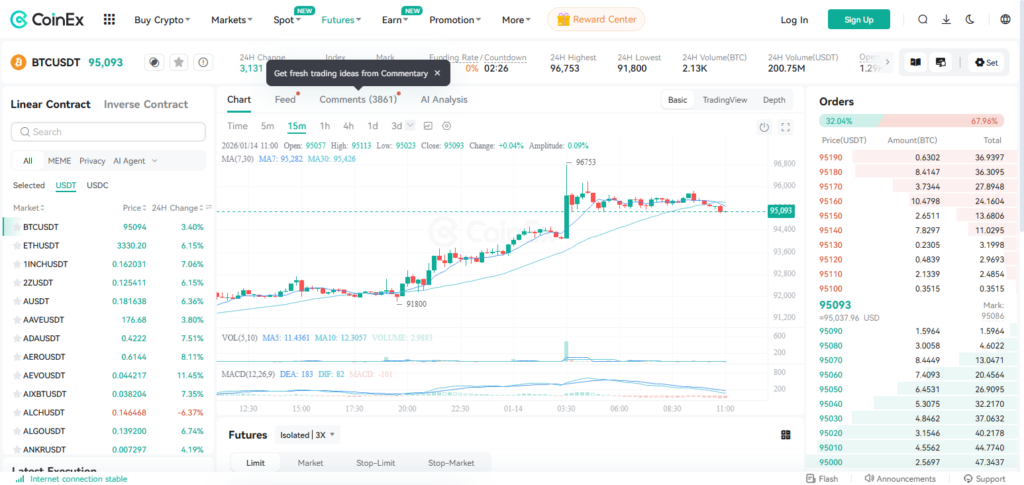Click the CoinEx logo

47,20
